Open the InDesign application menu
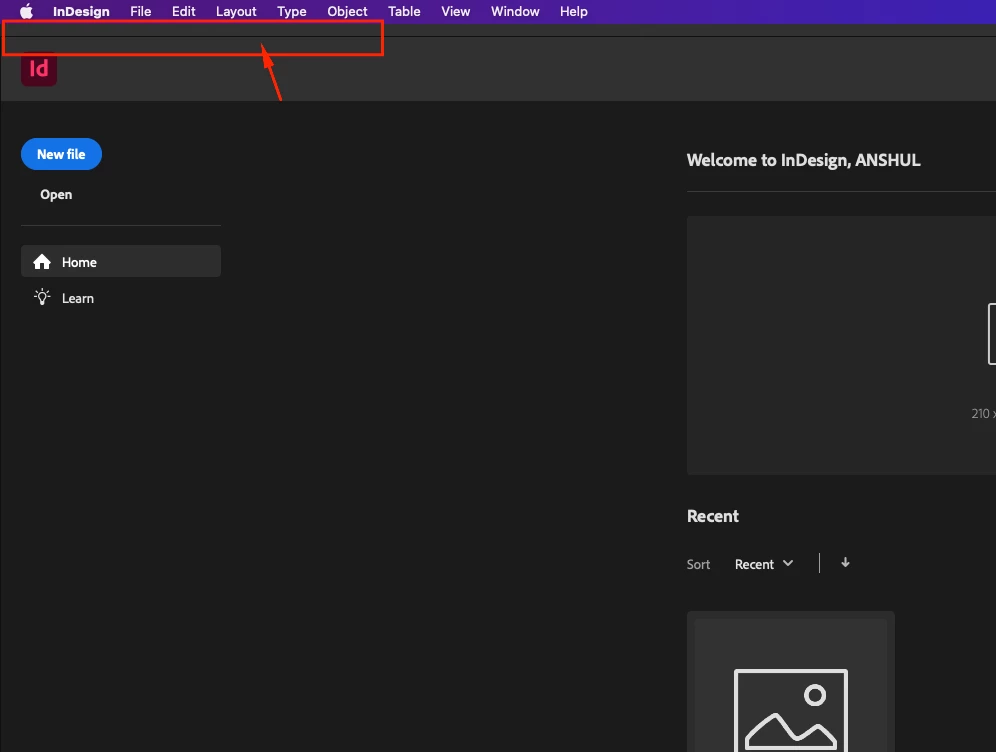The width and height of the screenshot is (996, 752). pos(81,11)
